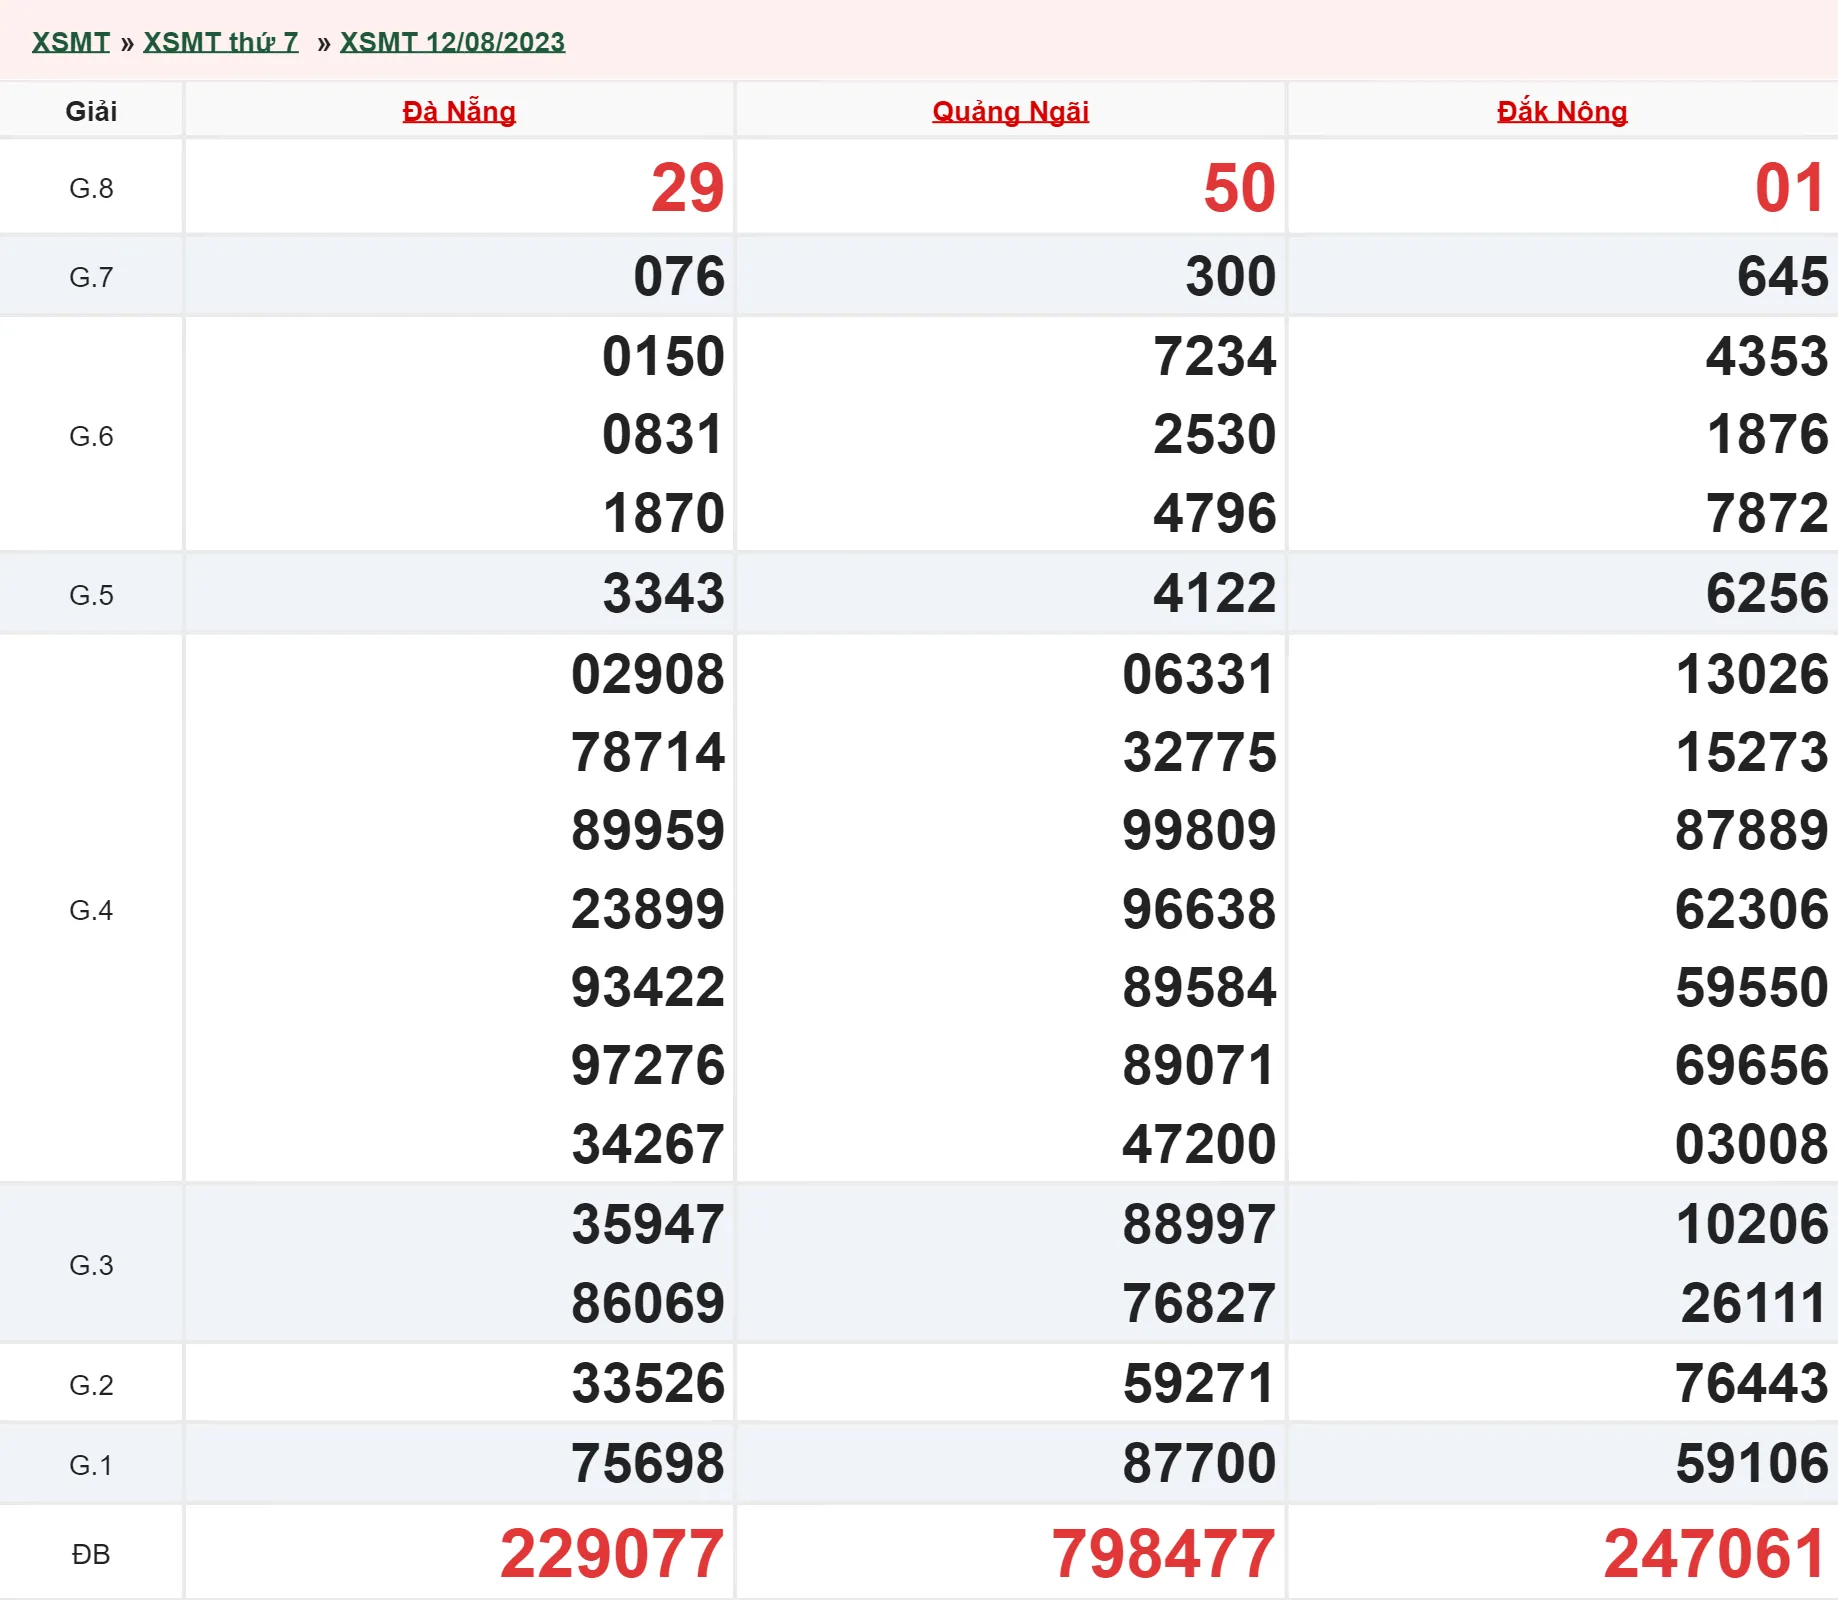Screen dimensions: 1838x1602
Task: Click the Đắk Nông column header link
Action: [1561, 111]
